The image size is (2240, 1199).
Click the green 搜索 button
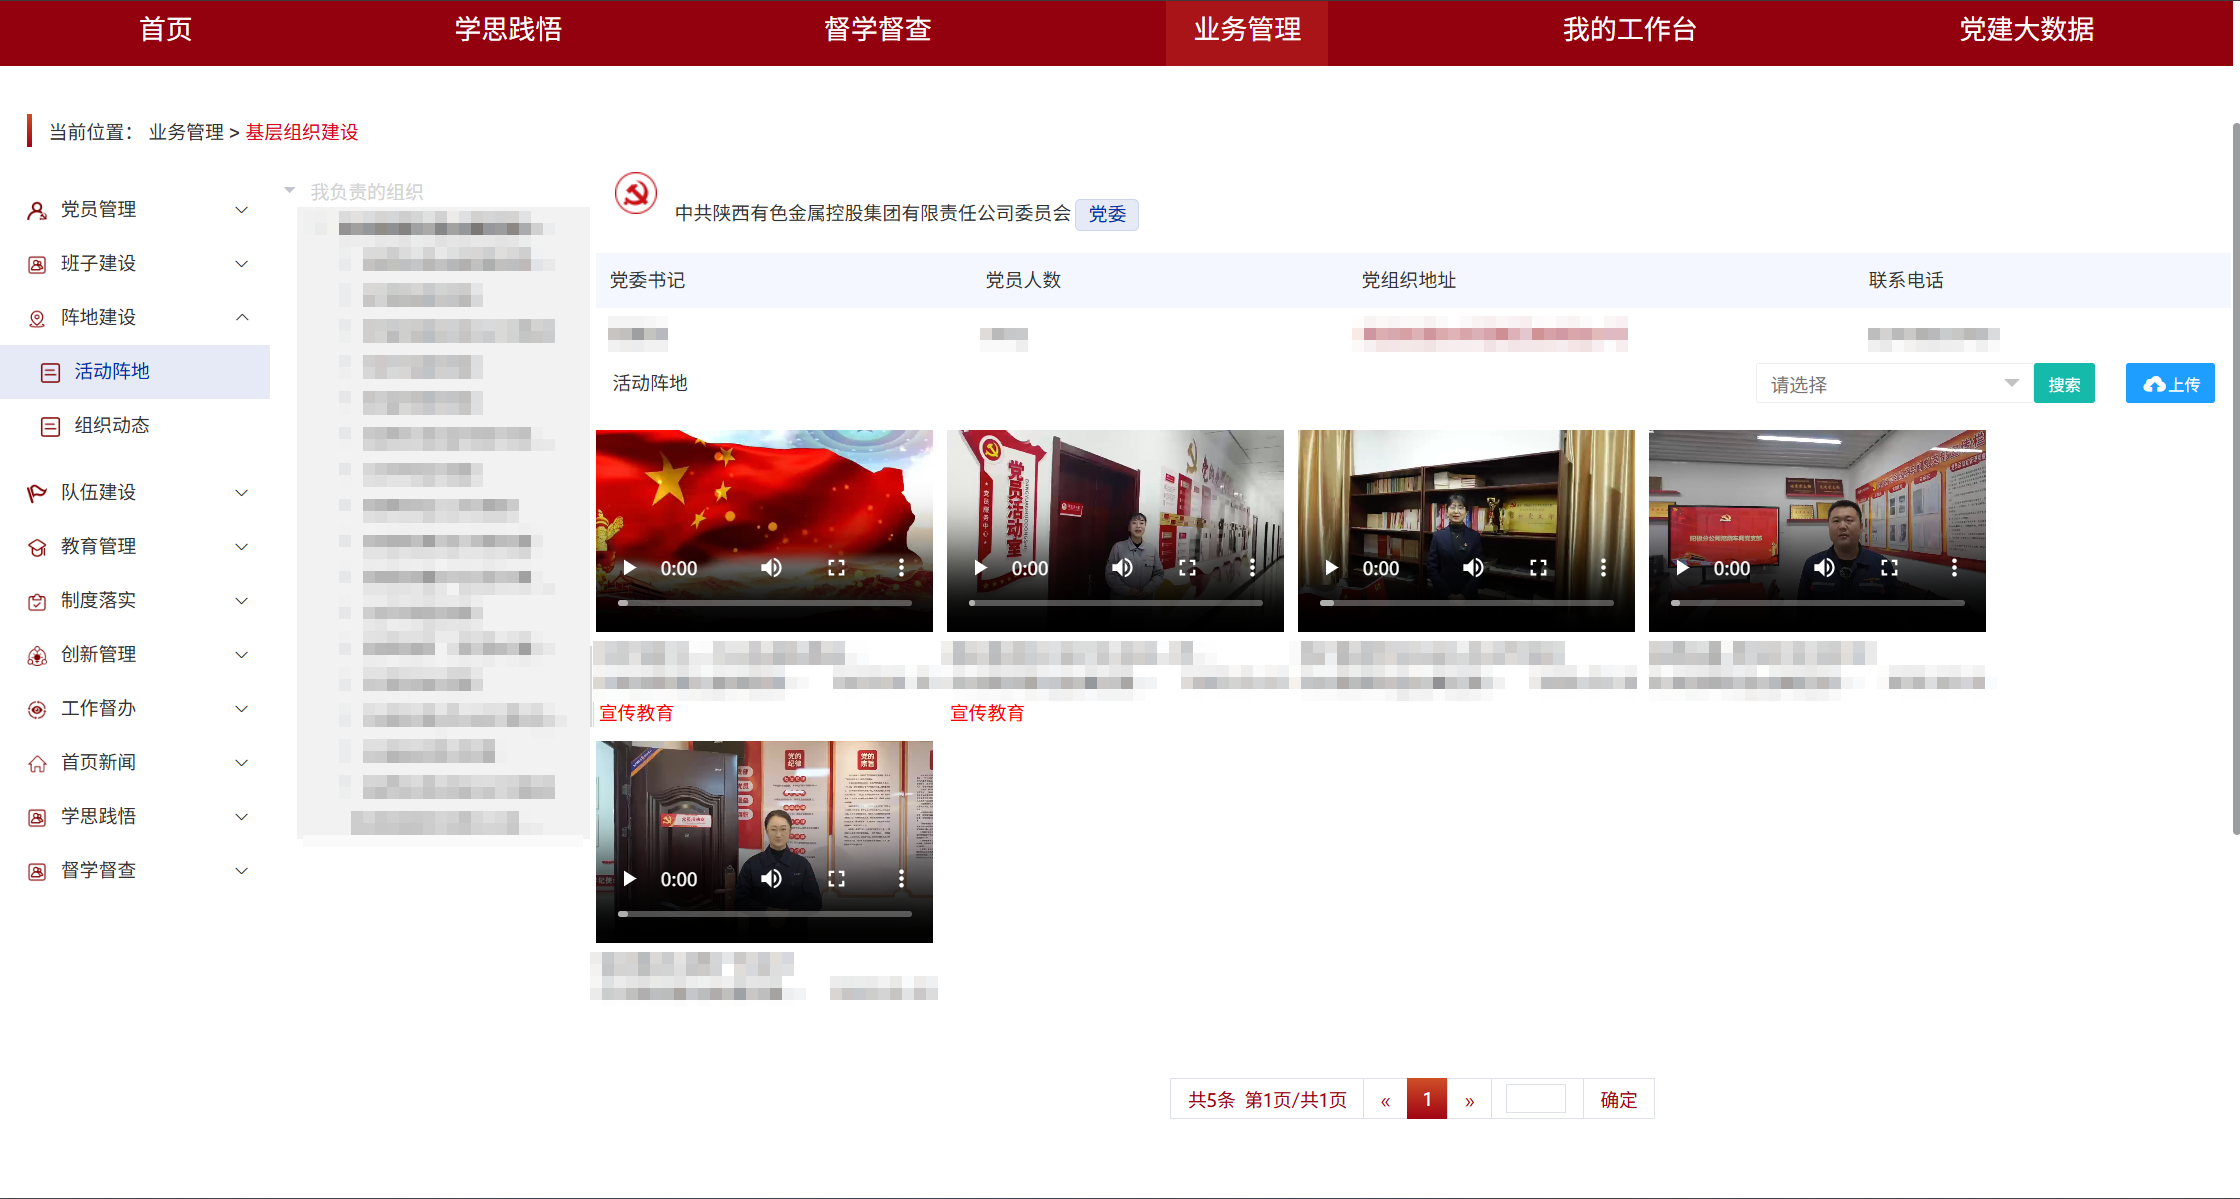2063,384
